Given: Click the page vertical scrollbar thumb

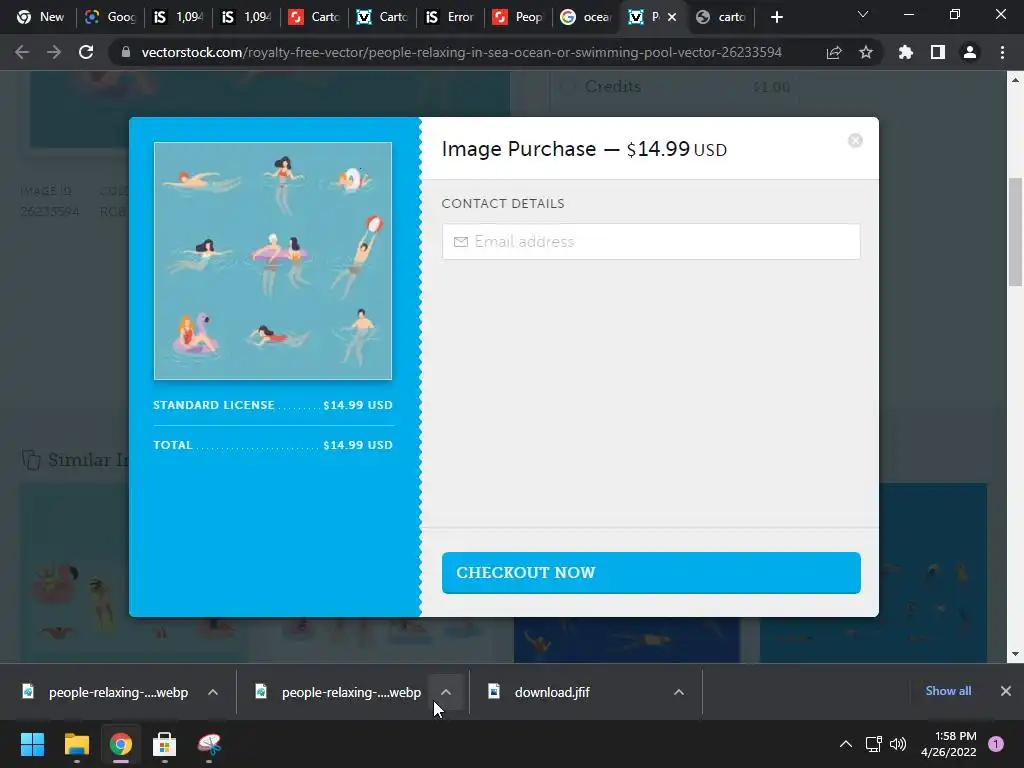Looking at the screenshot, I should click(x=1015, y=231).
